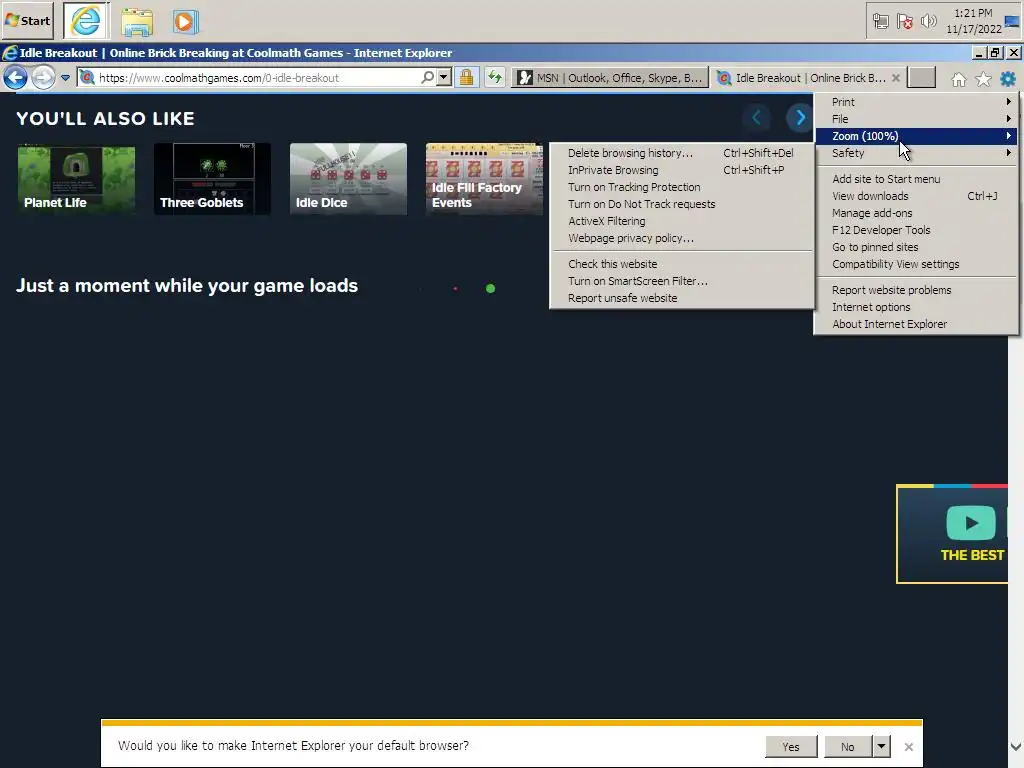
Task: Open Compatibility View settings
Action: (916, 264)
